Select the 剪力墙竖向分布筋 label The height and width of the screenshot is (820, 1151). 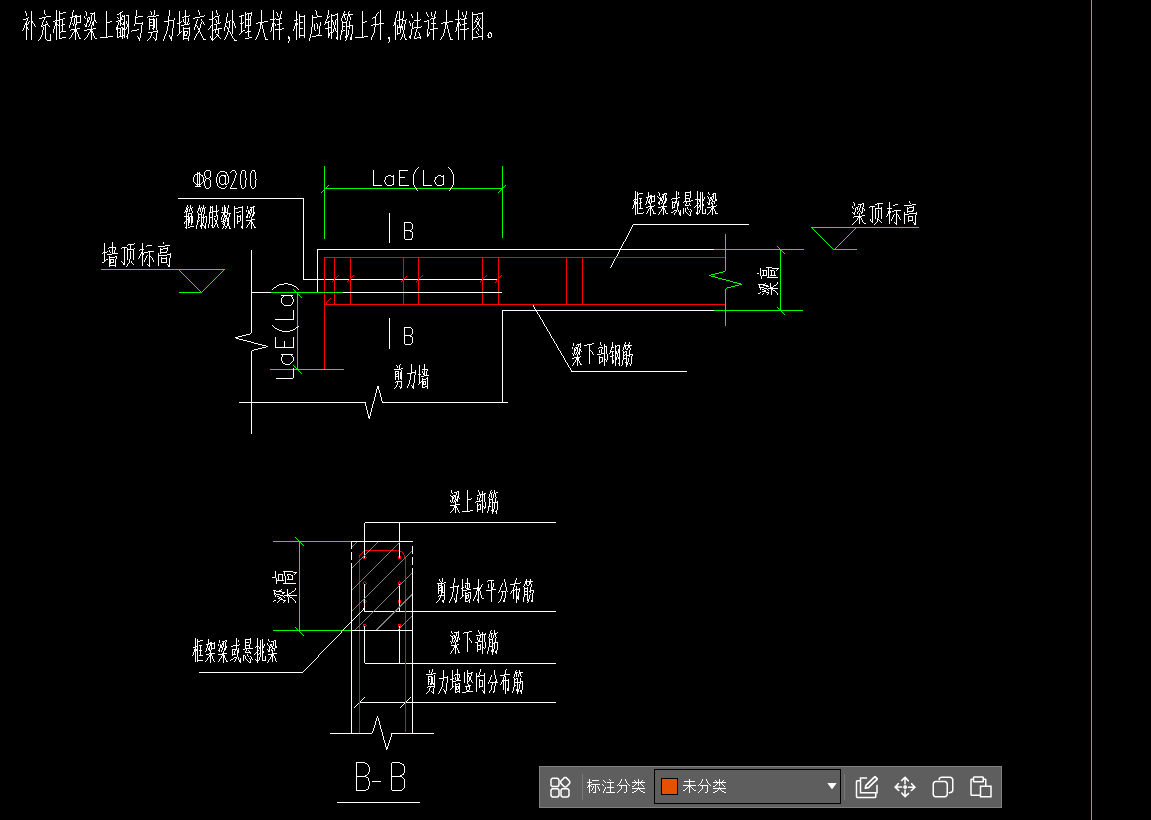475,683
